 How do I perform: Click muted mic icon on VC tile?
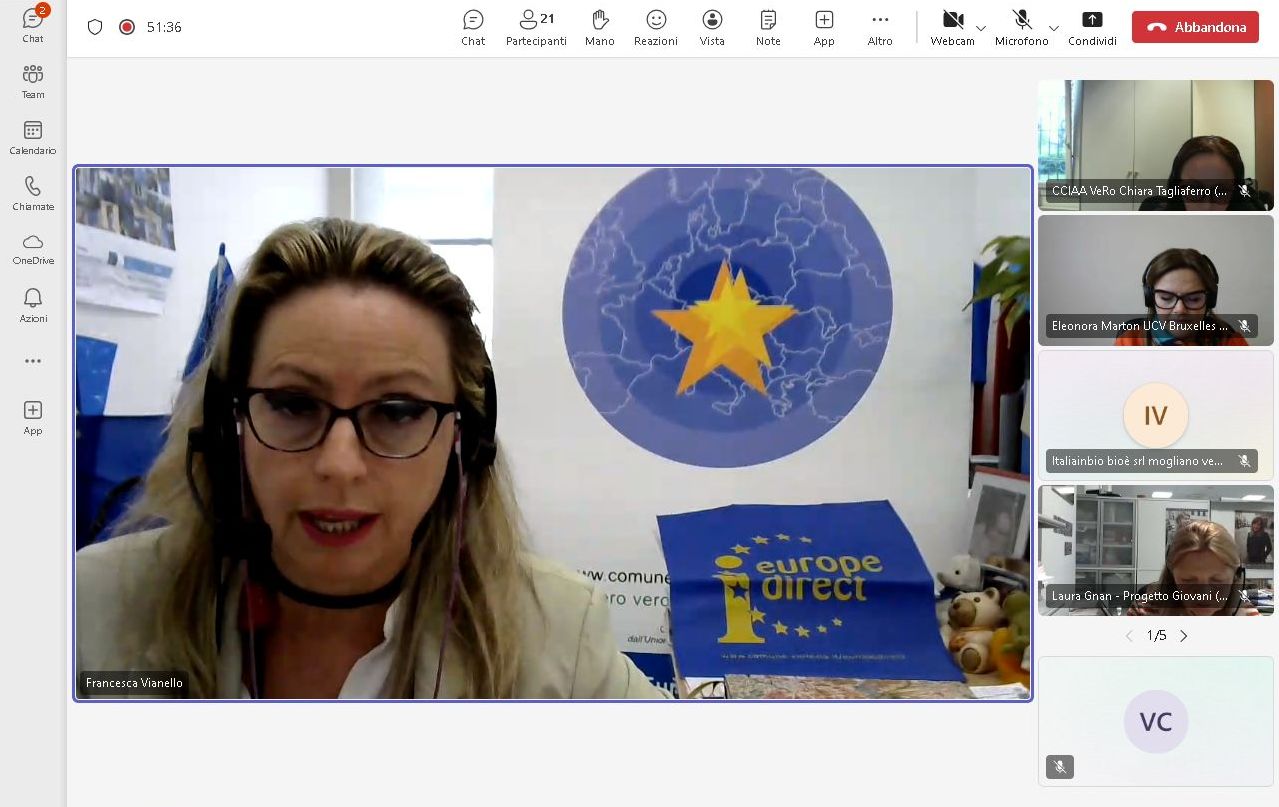click(x=1060, y=767)
